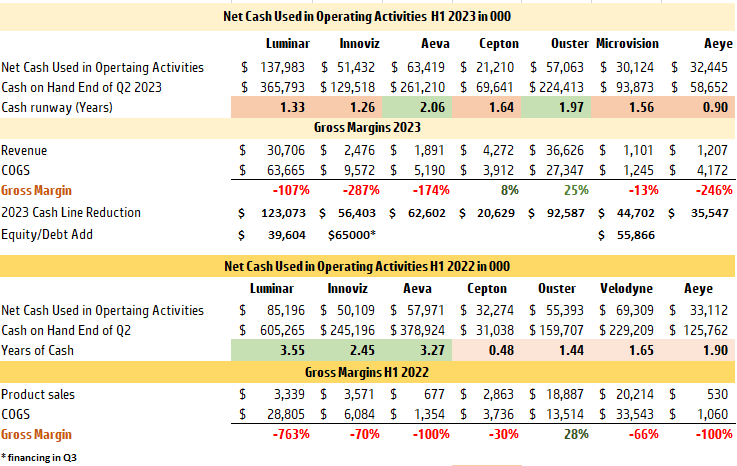
Task: Click the Microvision column header
Action: click(627, 44)
